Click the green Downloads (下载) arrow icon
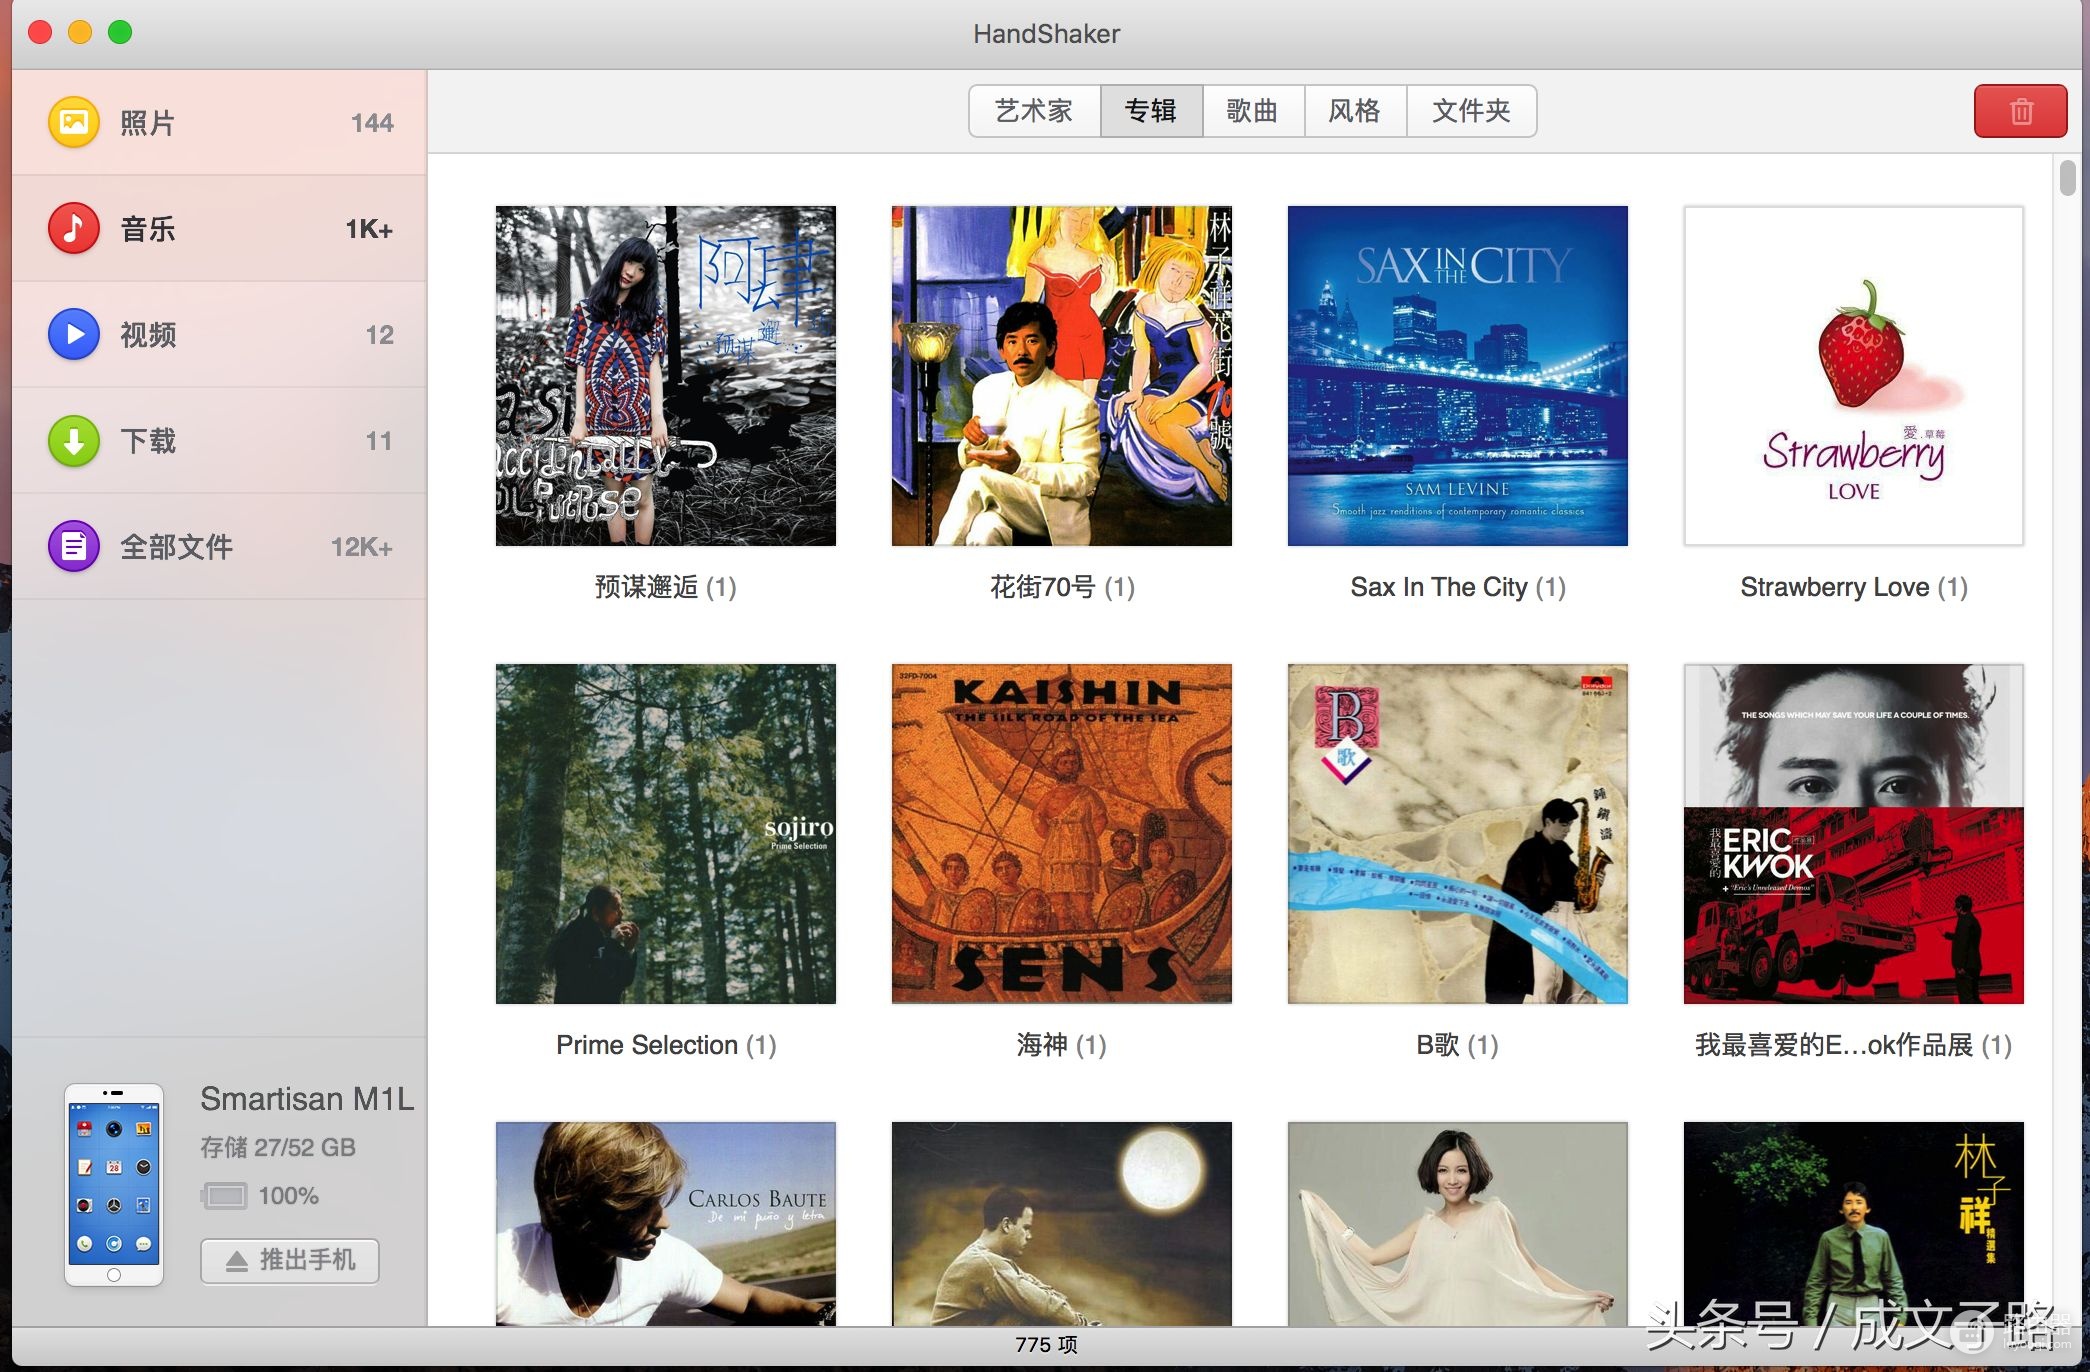 point(74,440)
